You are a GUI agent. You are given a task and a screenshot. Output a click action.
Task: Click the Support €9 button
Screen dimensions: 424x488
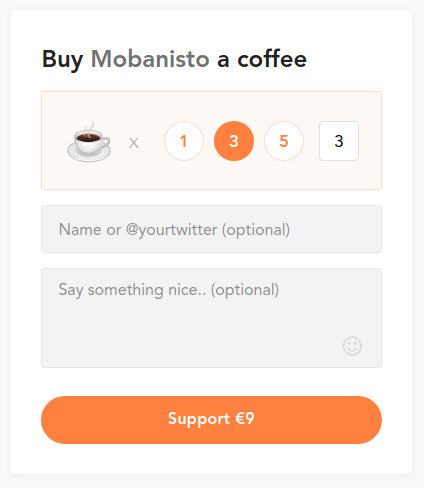(211, 420)
